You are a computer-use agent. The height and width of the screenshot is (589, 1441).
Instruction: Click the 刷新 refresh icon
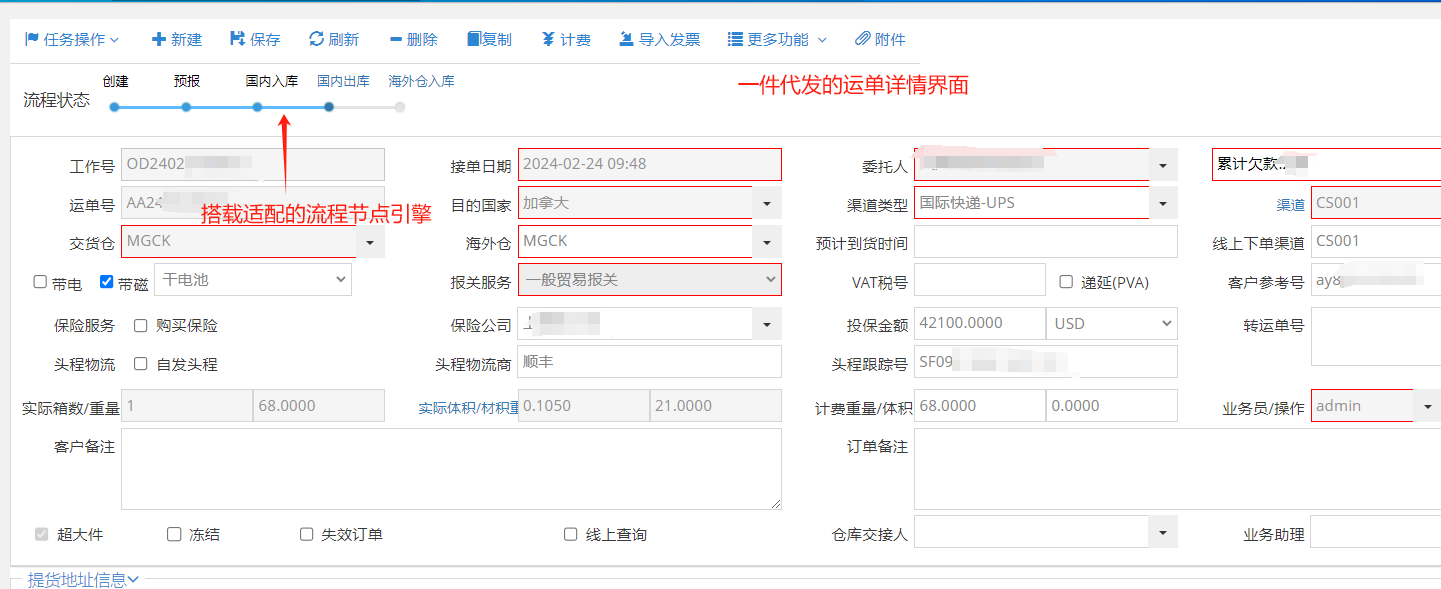(x=316, y=39)
